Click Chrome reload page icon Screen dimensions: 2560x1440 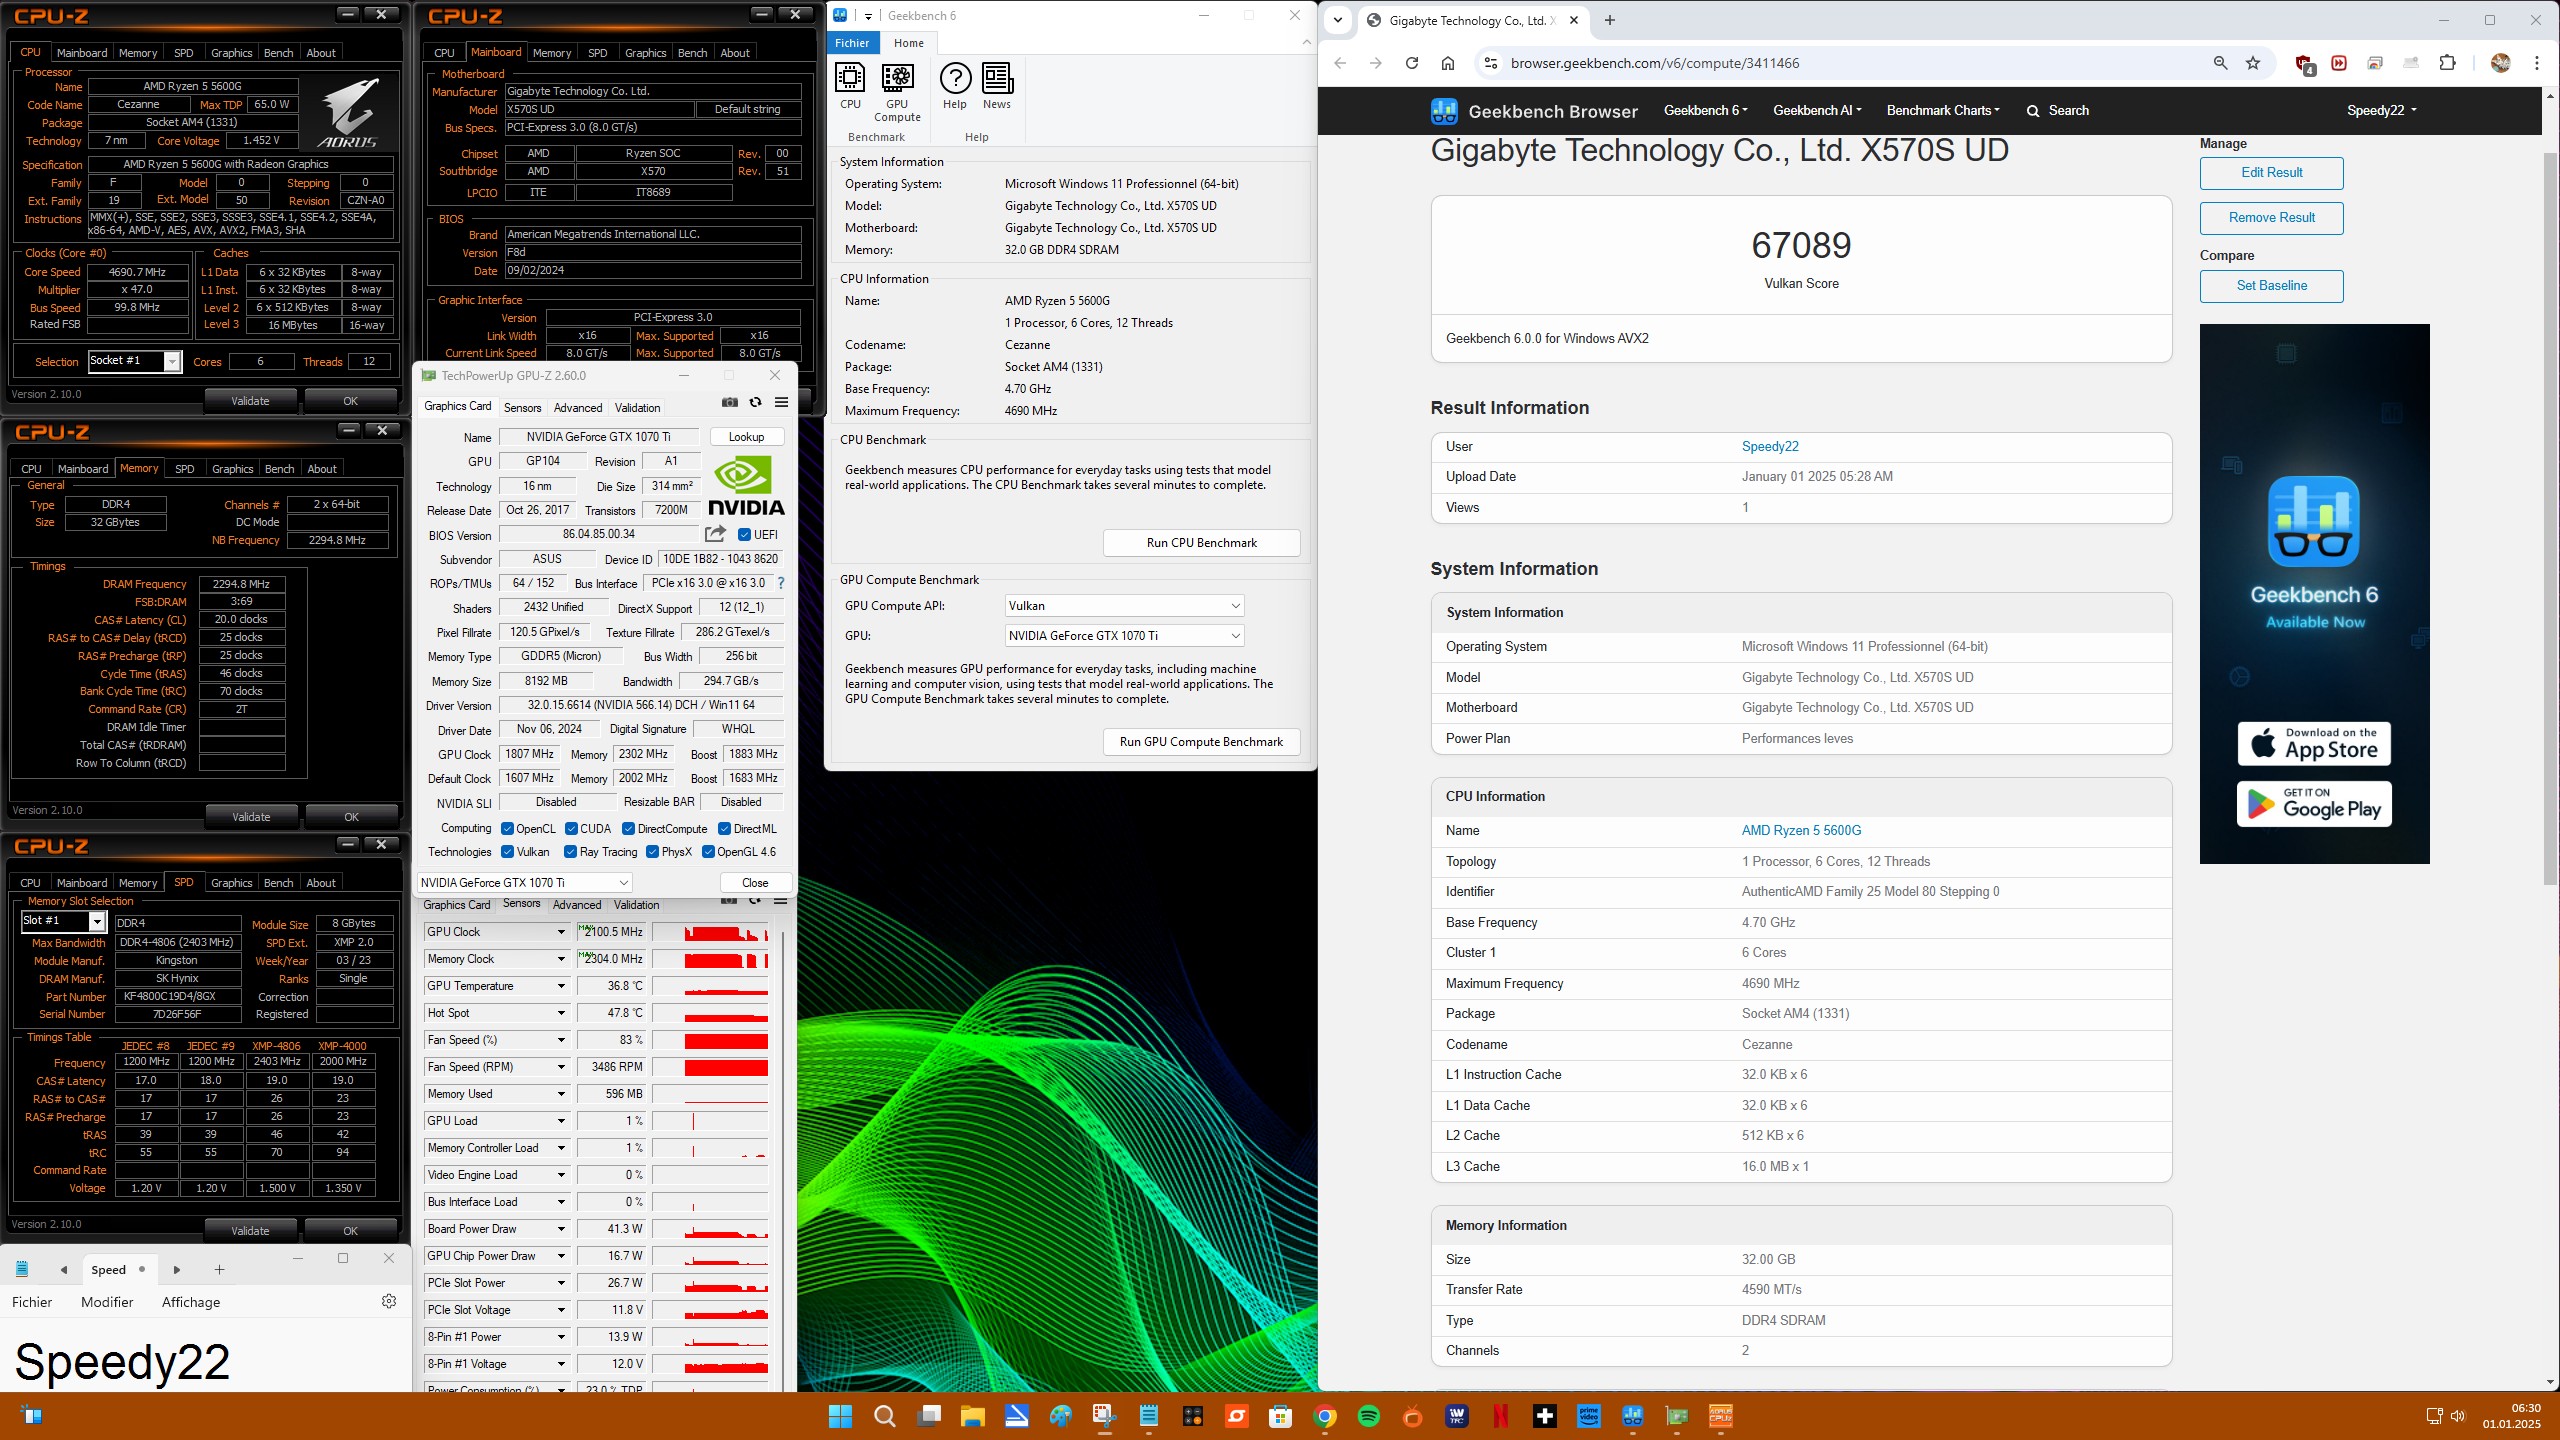[x=1411, y=63]
